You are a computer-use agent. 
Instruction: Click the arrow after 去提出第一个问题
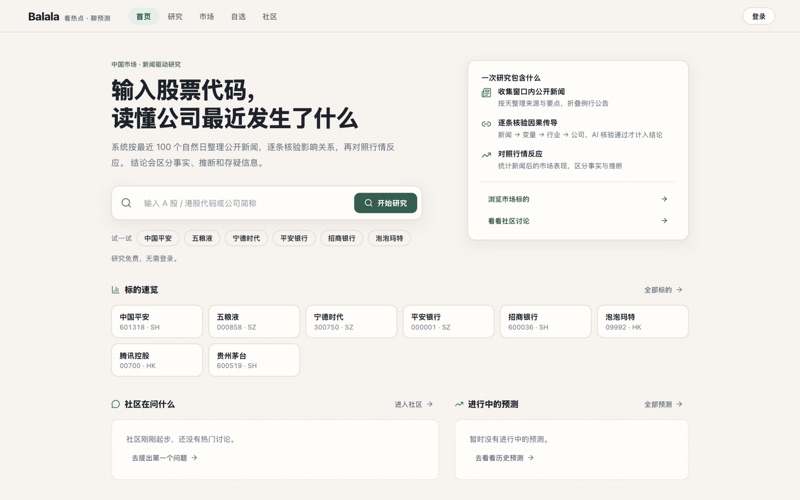tap(194, 458)
